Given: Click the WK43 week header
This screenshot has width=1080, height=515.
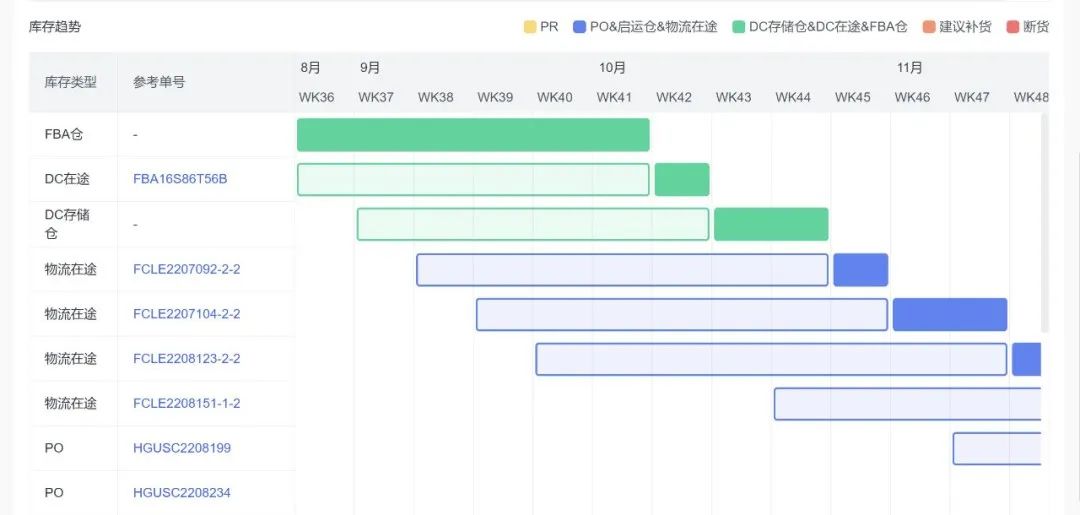Looking at the screenshot, I should 734,97.
